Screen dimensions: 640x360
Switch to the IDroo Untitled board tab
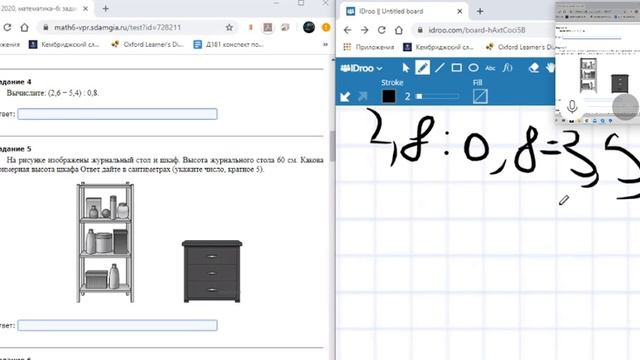click(x=391, y=11)
